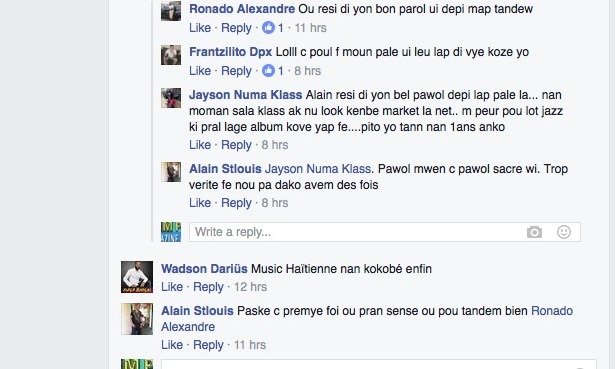Reply to Wadson Dariüs's comment
The image size is (615, 369).
pyautogui.click(x=208, y=287)
